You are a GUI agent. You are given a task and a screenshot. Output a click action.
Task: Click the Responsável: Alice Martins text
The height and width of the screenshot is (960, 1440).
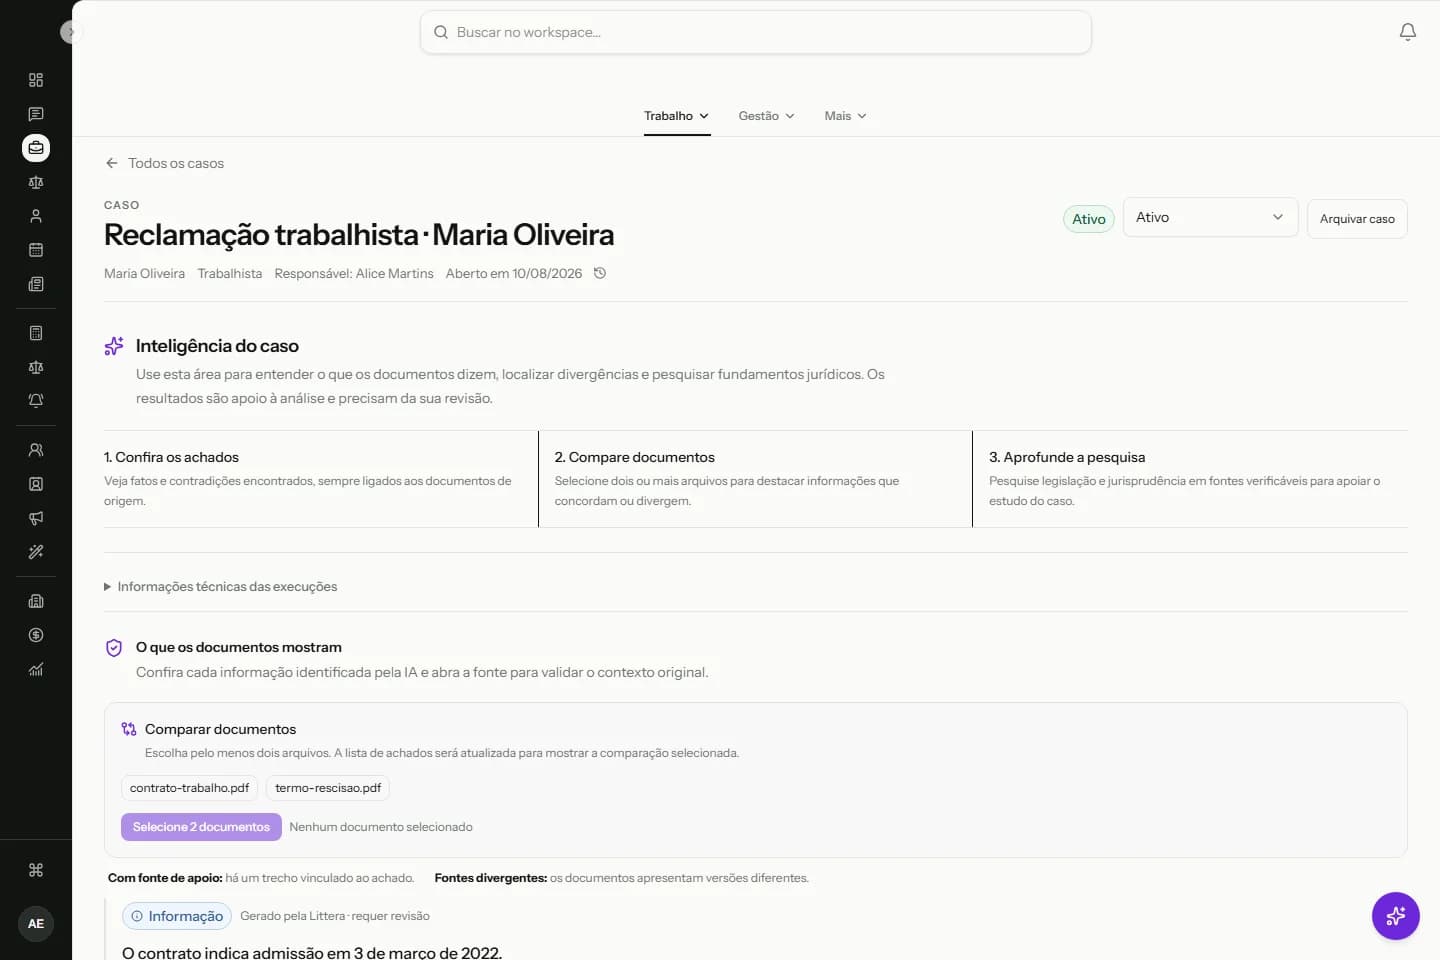pyautogui.click(x=354, y=273)
